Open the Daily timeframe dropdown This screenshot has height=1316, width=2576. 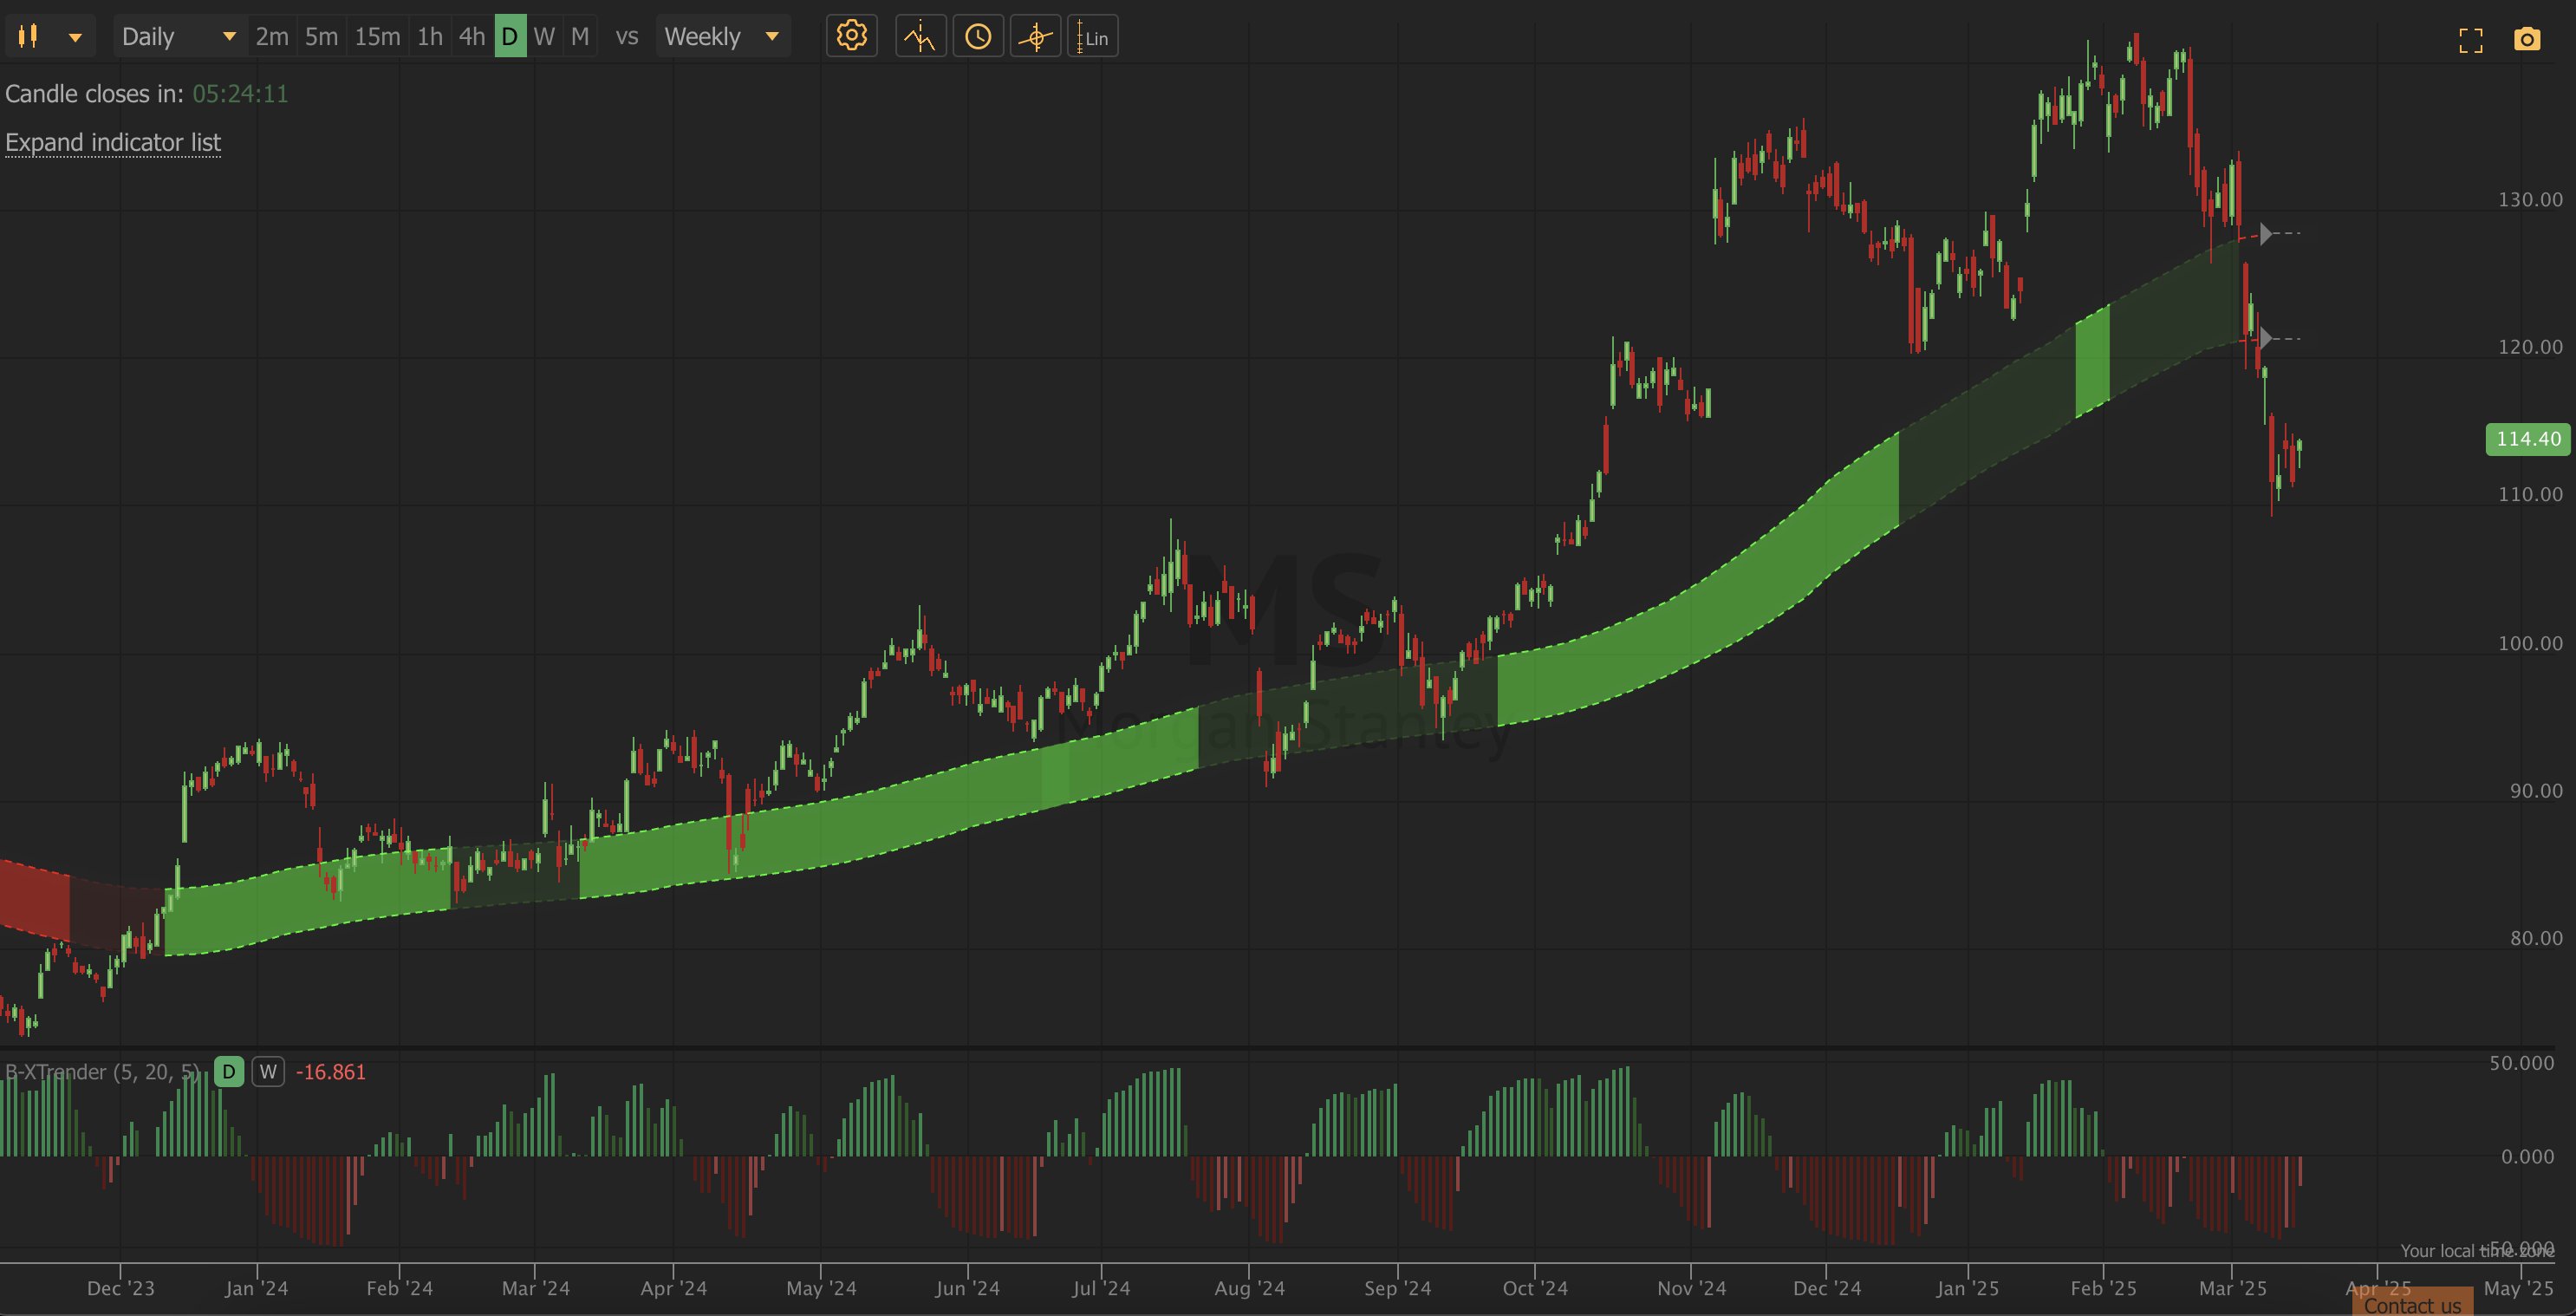tap(178, 37)
